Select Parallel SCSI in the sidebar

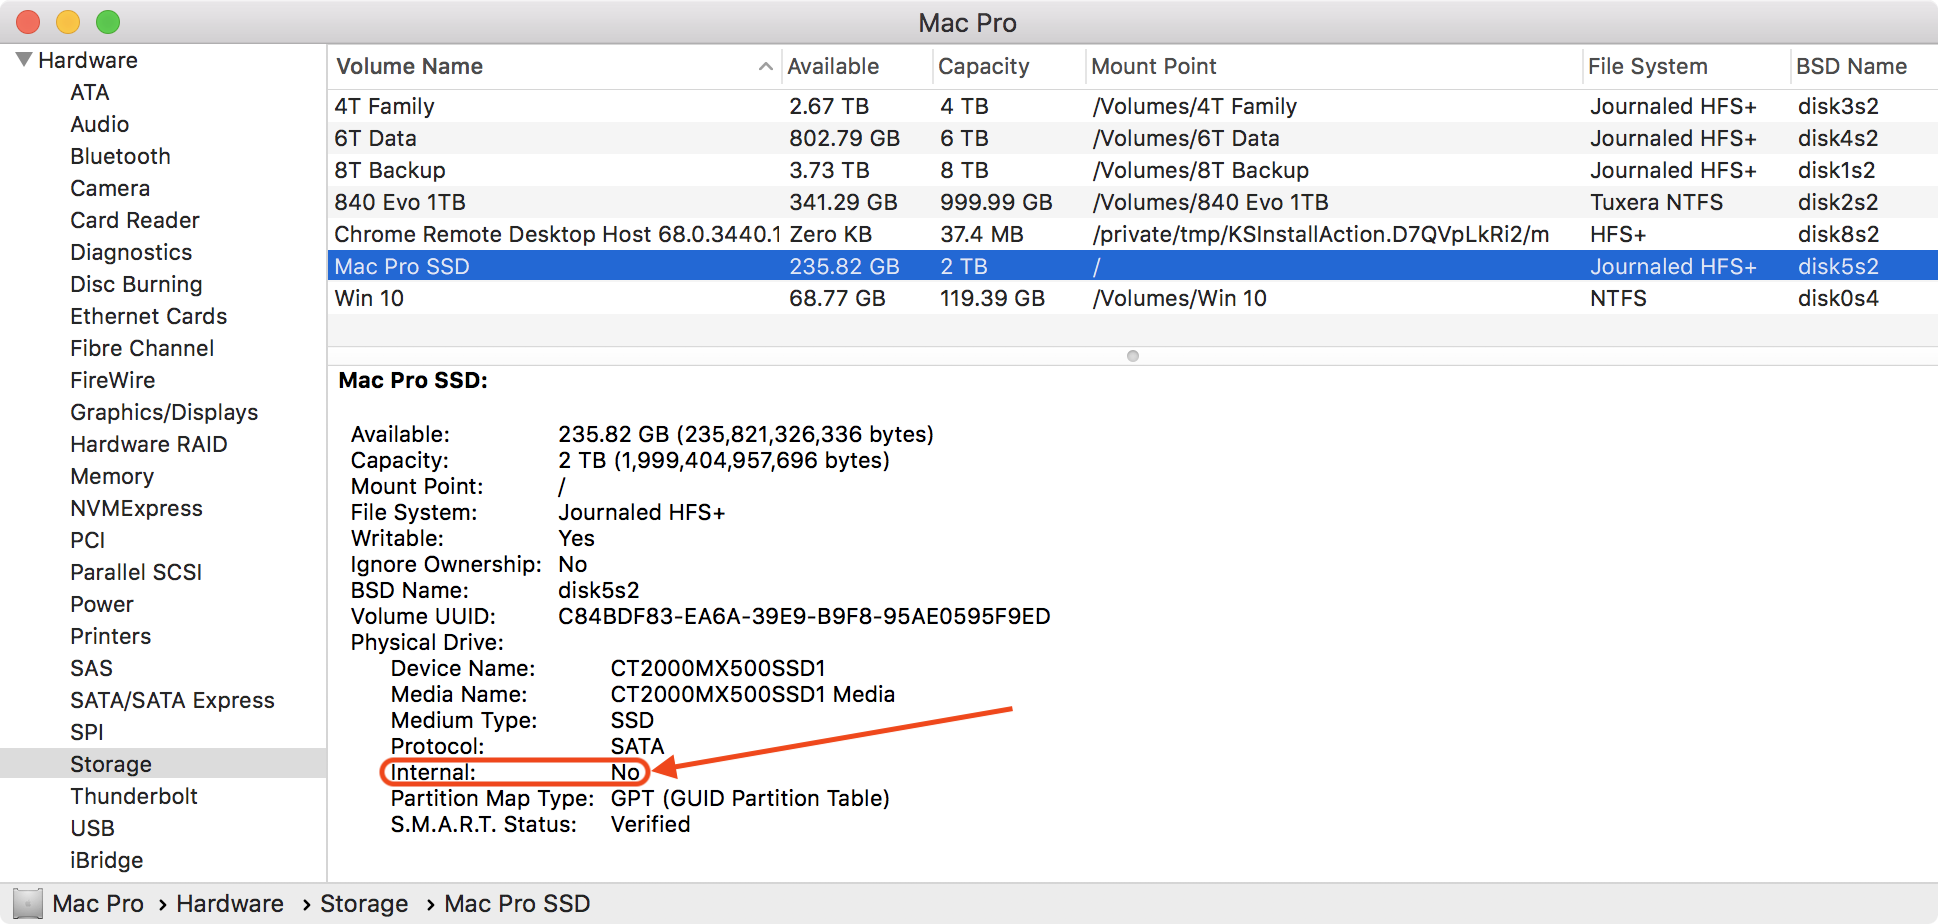(x=136, y=572)
